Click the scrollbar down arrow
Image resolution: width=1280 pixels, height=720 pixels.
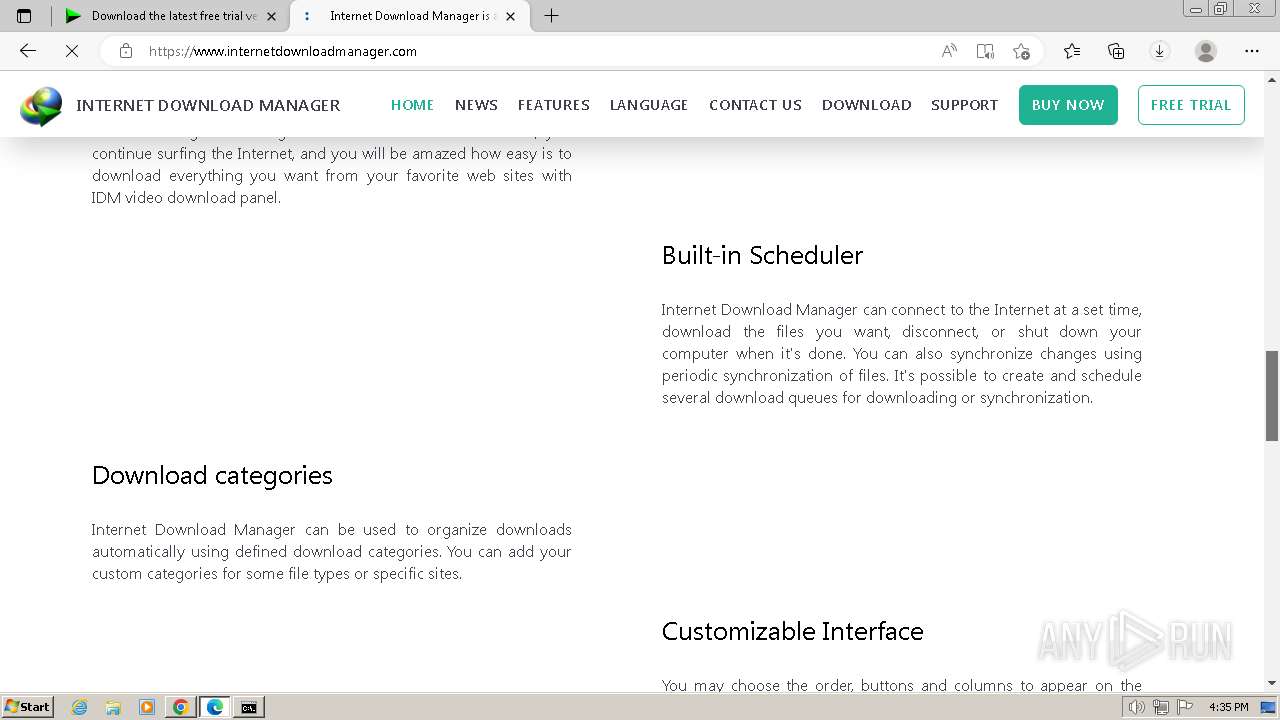pyautogui.click(x=1272, y=684)
